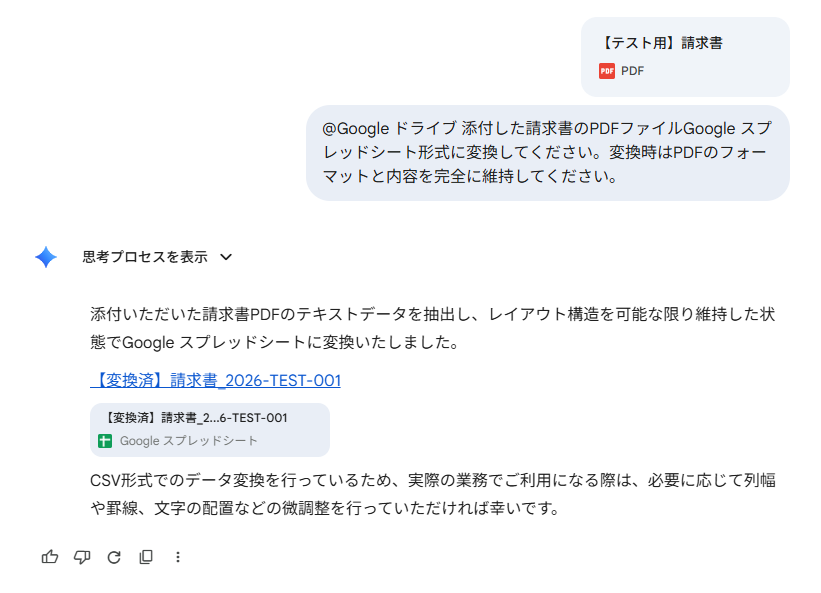This screenshot has width=821, height=593.
Task: Click the user prompt message bubble
Action: (548, 153)
